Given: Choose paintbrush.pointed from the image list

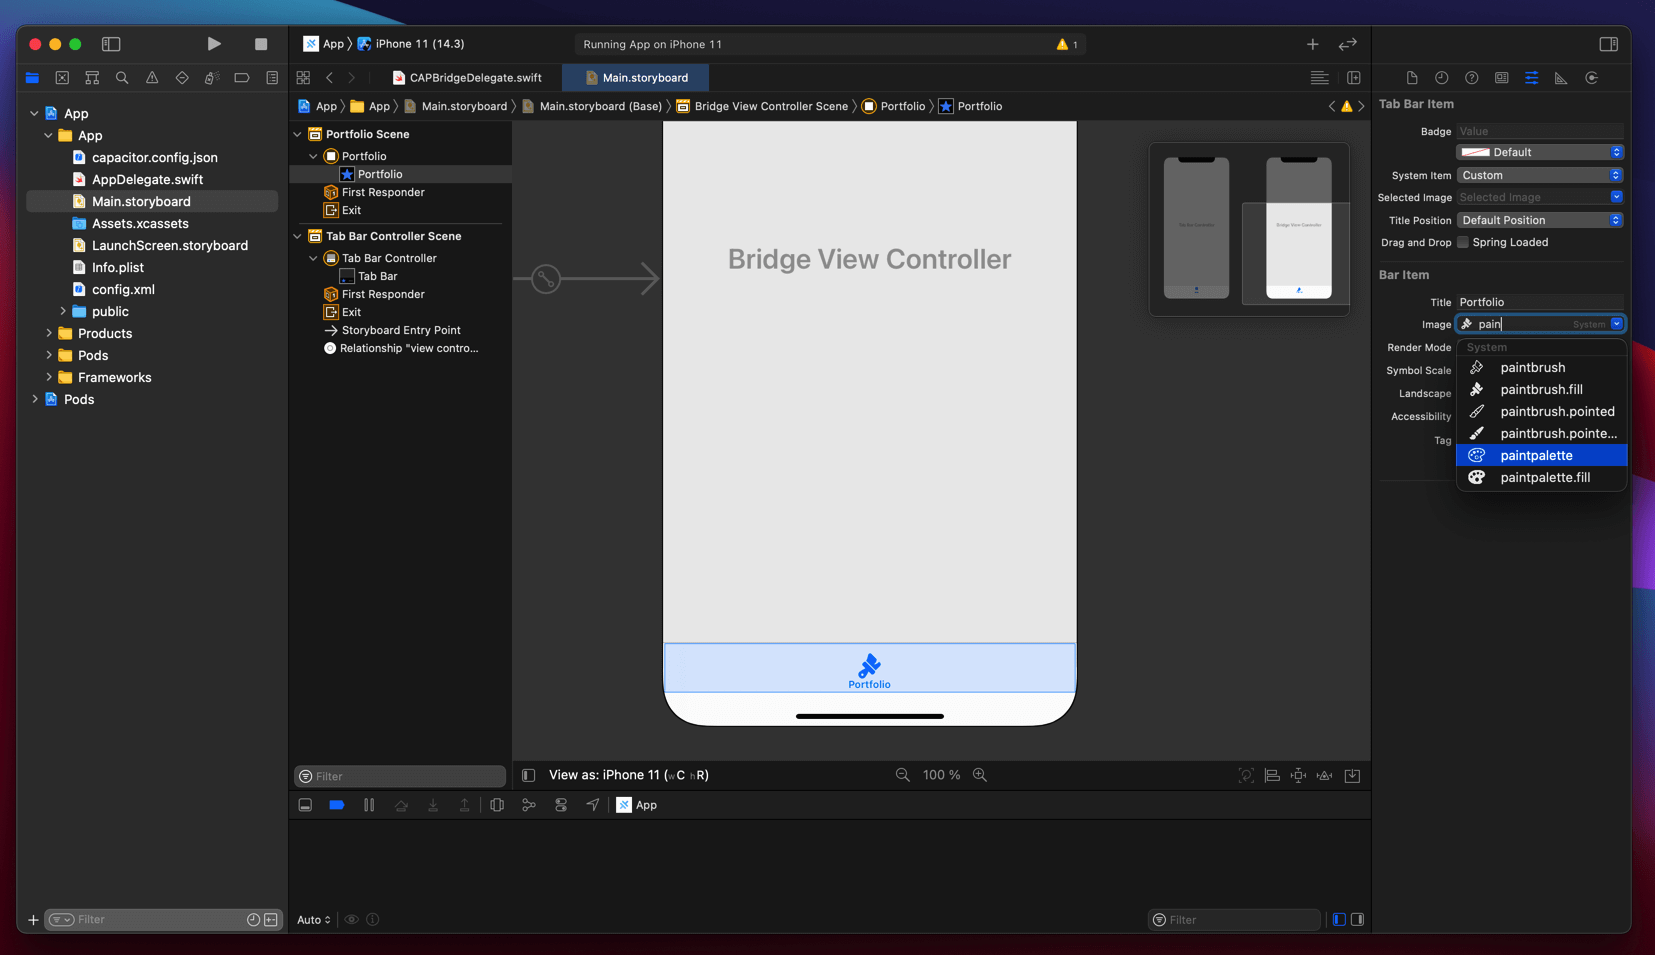Looking at the screenshot, I should tap(1541, 411).
